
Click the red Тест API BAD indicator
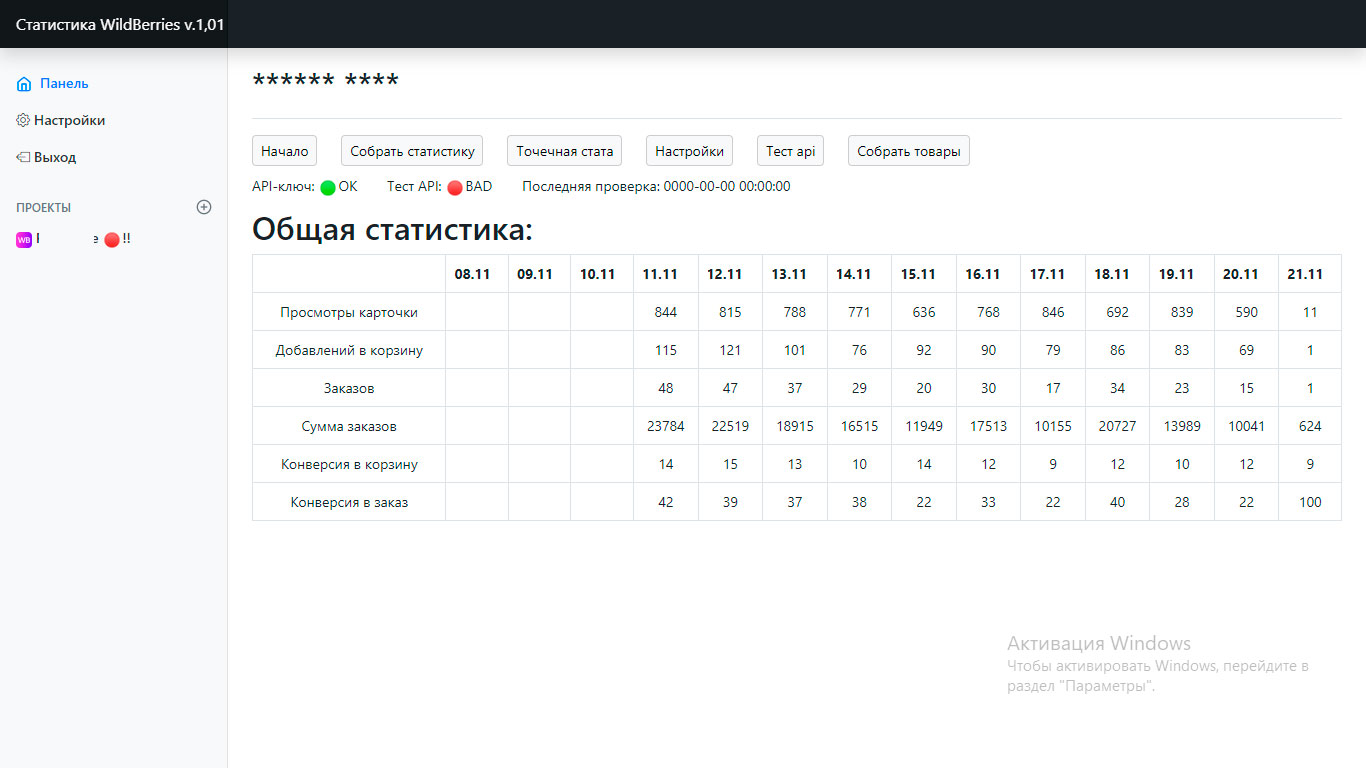[x=455, y=187]
